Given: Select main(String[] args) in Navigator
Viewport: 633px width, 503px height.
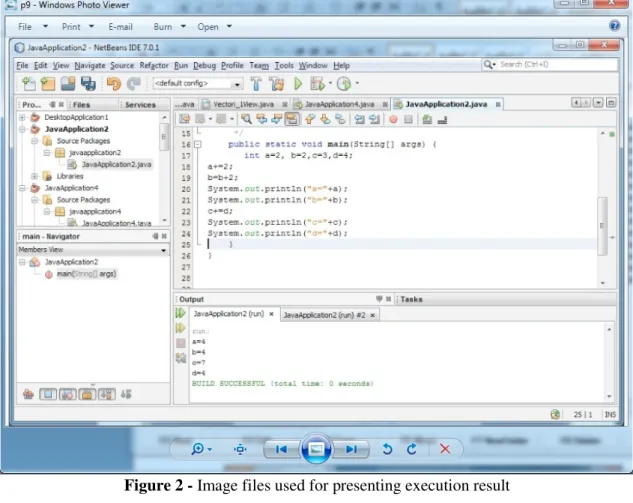Looking at the screenshot, I should pyautogui.click(x=86, y=274).
